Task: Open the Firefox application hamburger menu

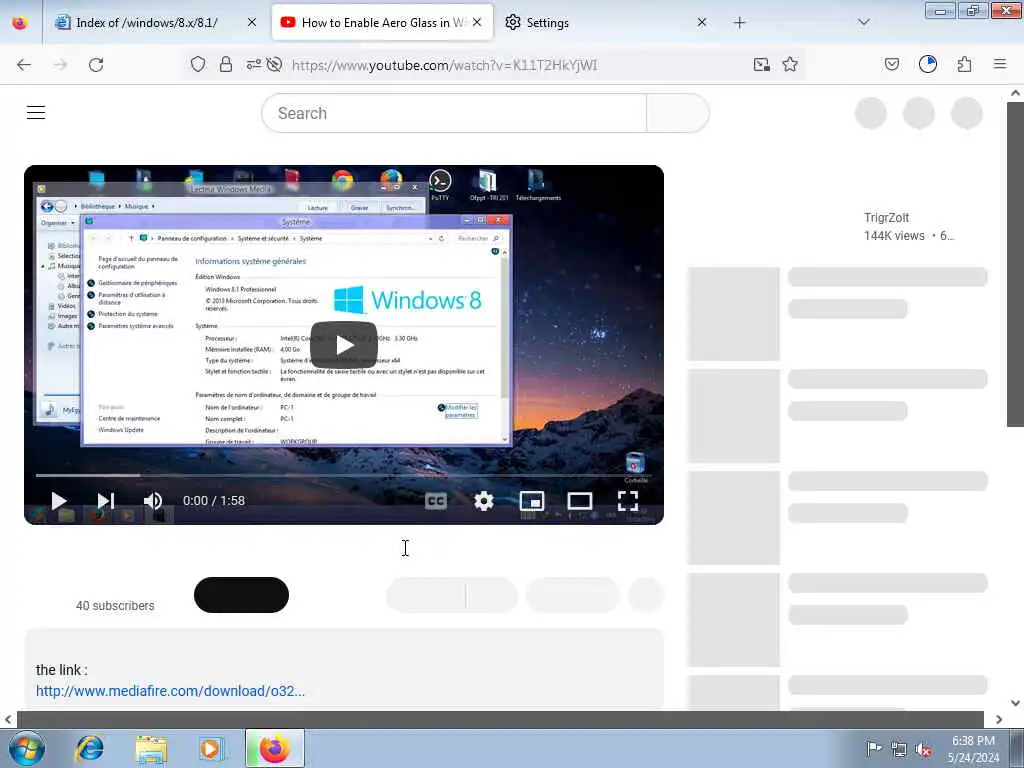Action: click(x=1000, y=64)
